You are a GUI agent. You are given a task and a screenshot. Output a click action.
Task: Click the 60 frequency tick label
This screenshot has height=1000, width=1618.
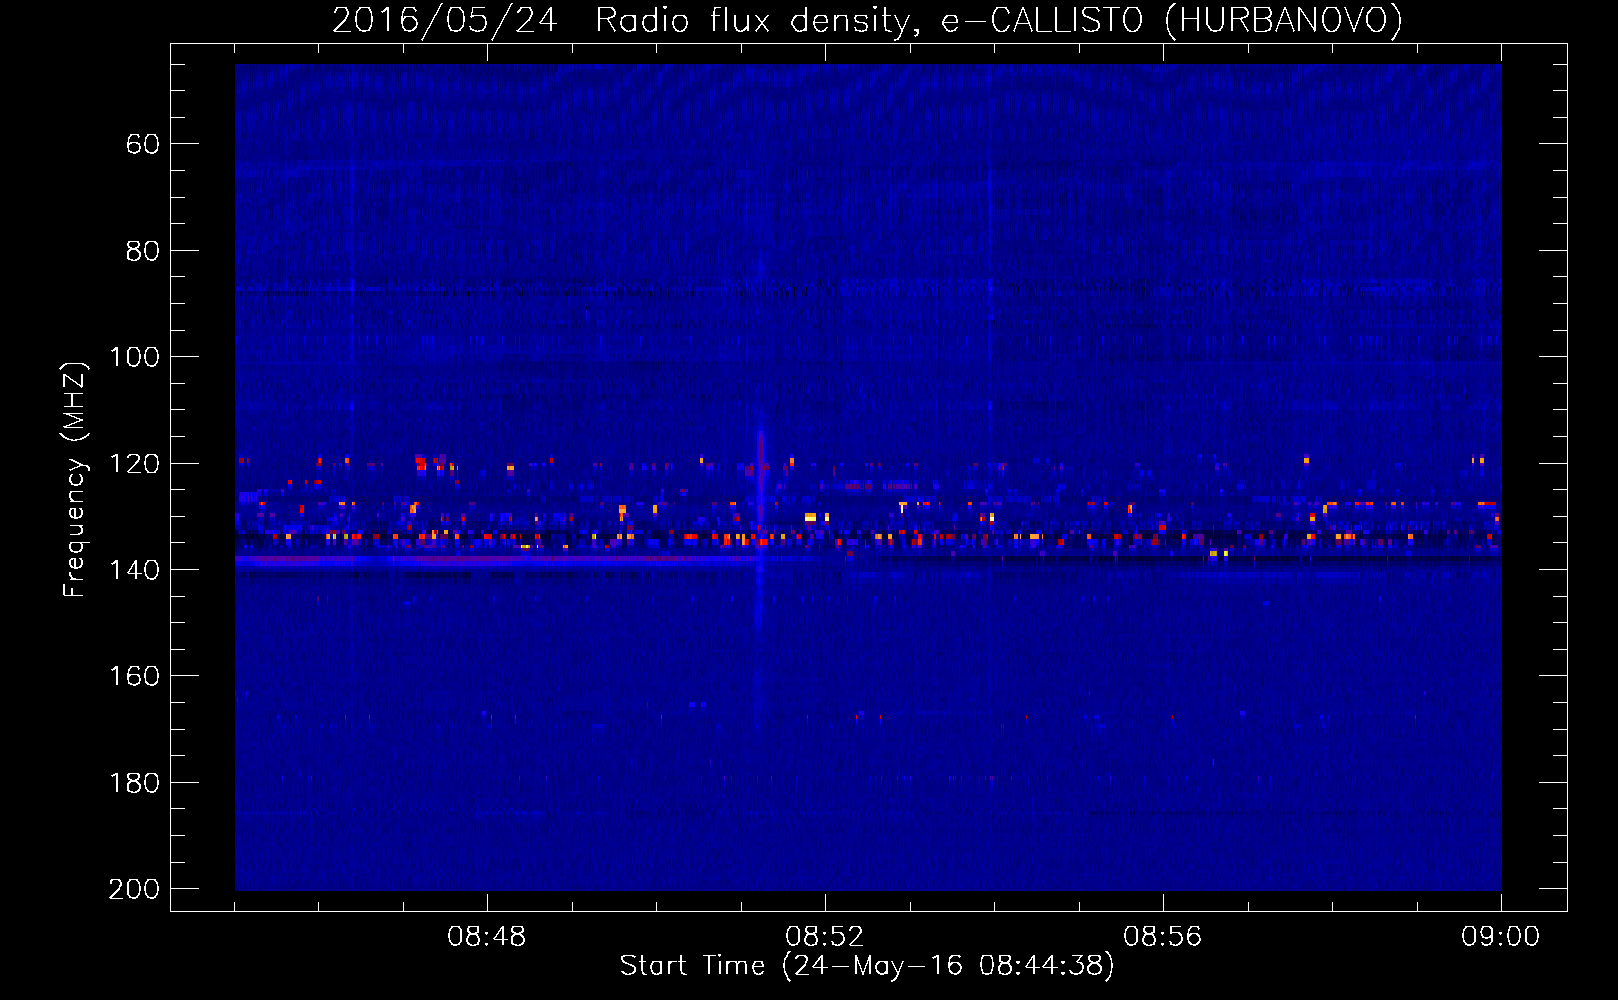point(143,144)
